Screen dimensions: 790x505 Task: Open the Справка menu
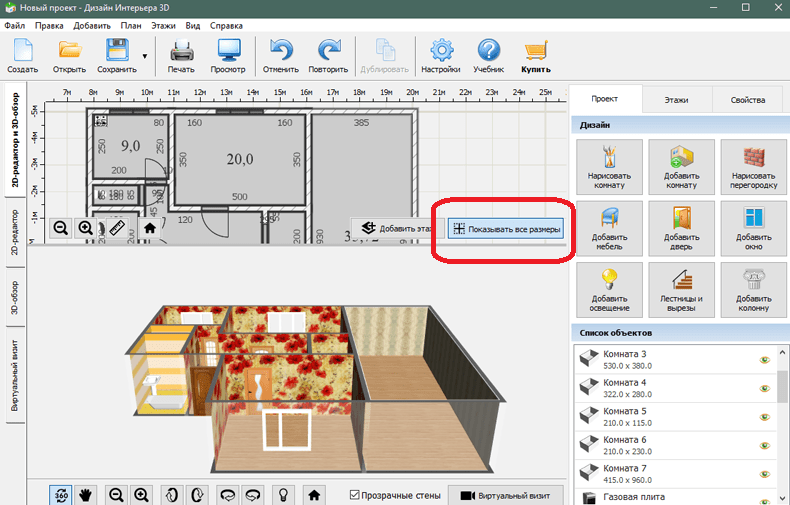click(x=226, y=26)
